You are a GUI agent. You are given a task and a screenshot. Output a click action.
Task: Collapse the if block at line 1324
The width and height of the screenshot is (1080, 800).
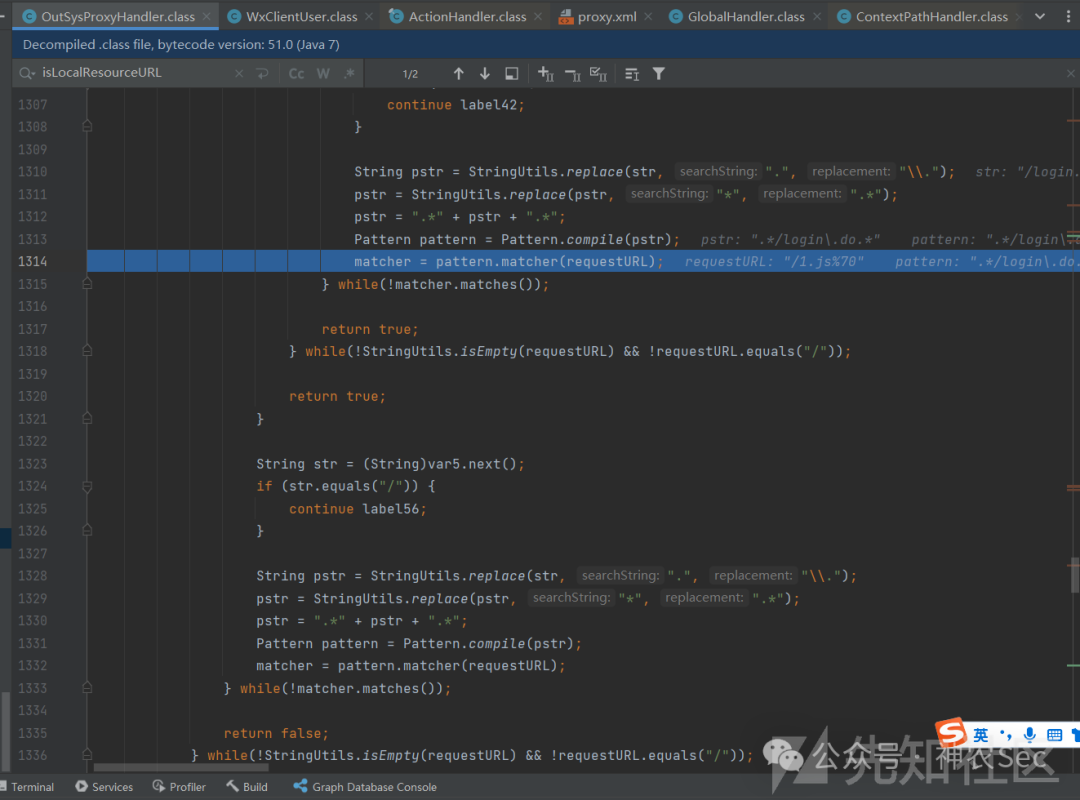[87, 486]
